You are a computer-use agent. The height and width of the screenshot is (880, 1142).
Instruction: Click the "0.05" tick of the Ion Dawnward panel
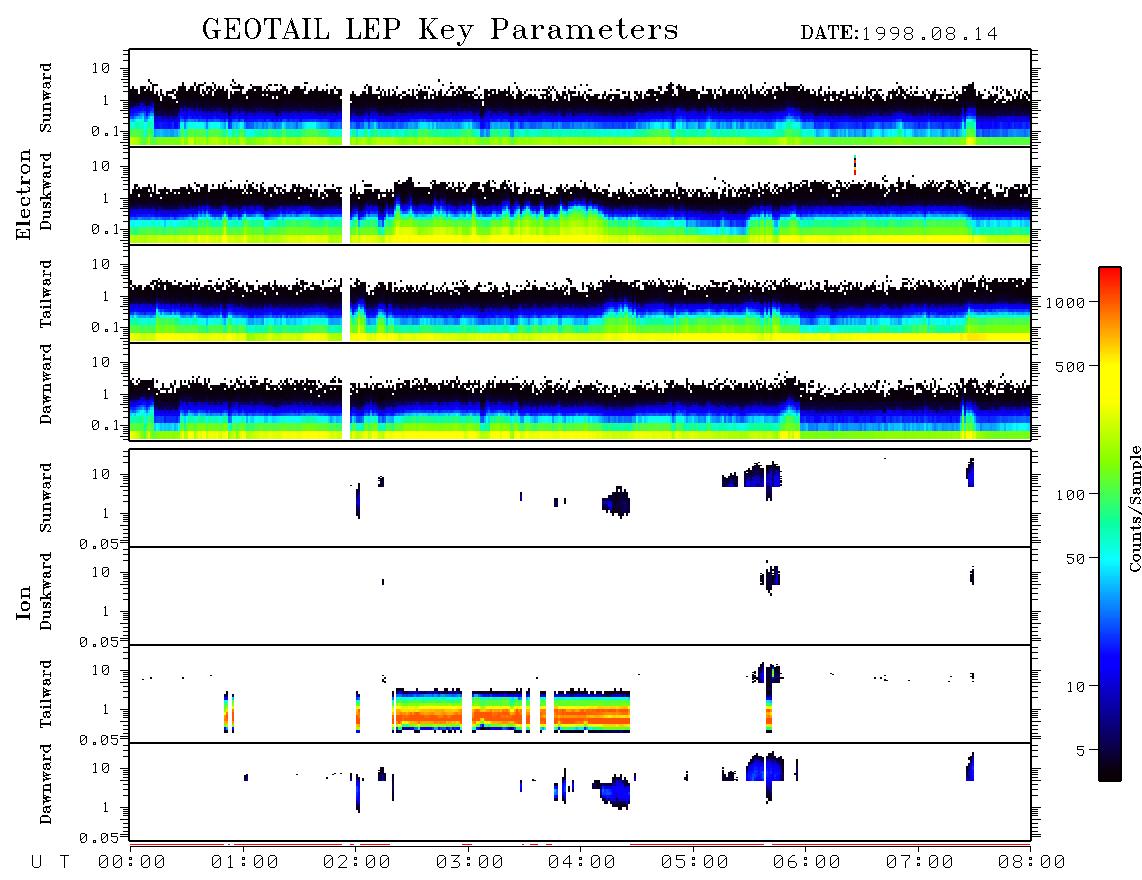[99, 838]
